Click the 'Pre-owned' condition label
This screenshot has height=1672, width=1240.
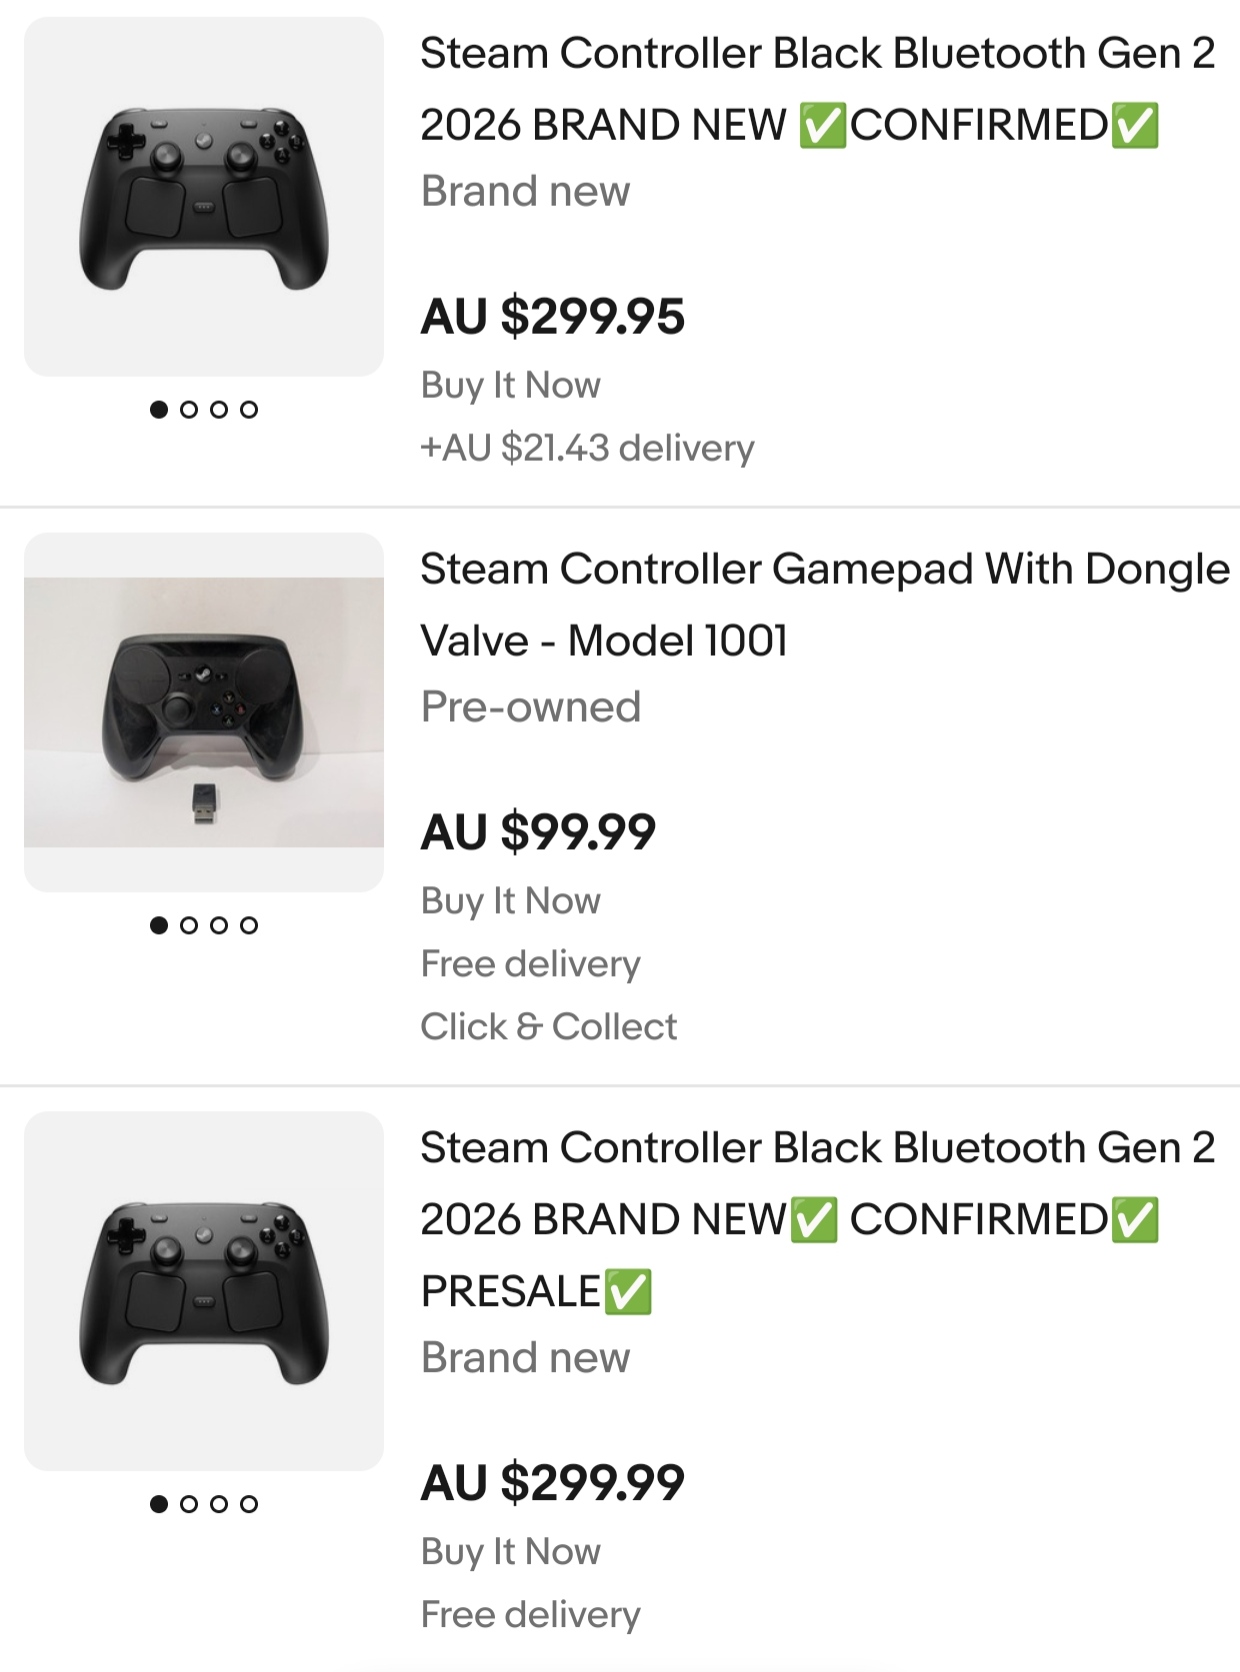531,707
